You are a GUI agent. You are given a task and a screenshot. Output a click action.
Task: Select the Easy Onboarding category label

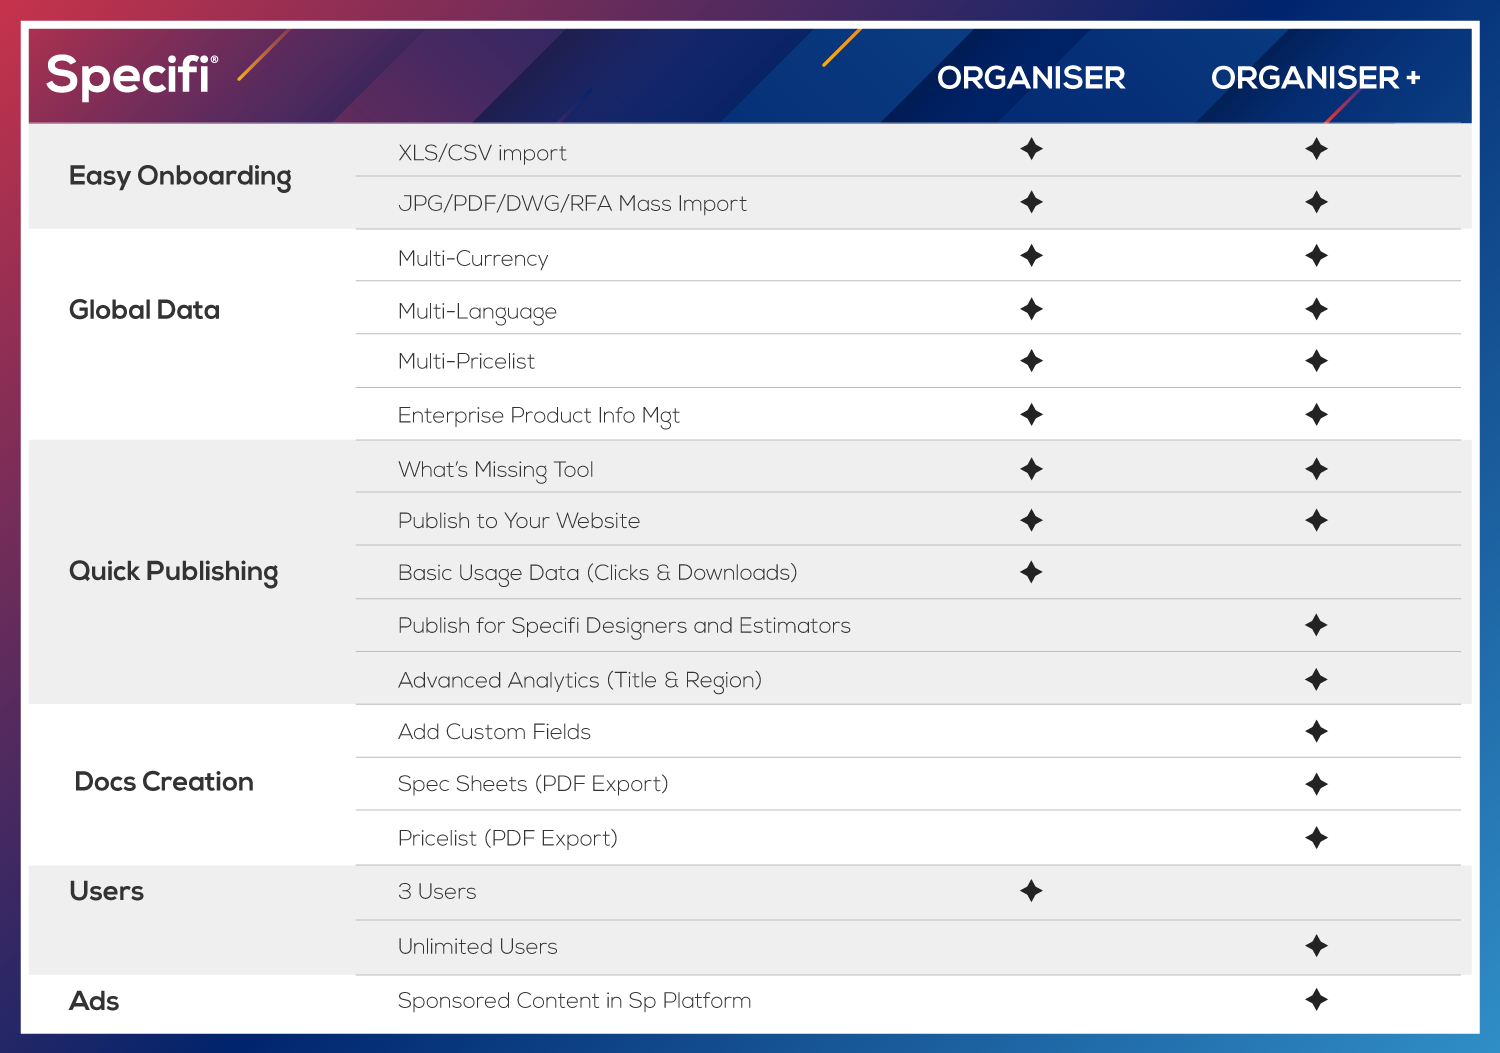pos(180,177)
